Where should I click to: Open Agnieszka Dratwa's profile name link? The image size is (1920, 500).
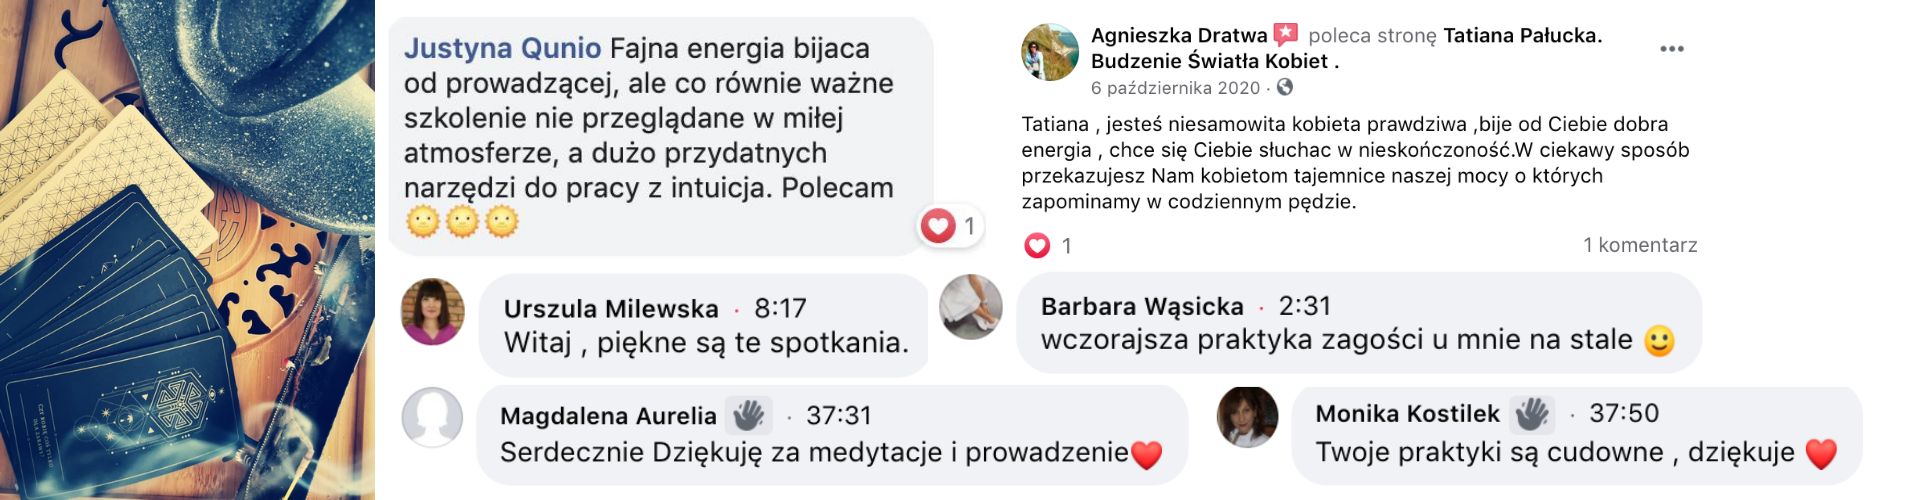[x=1179, y=35]
